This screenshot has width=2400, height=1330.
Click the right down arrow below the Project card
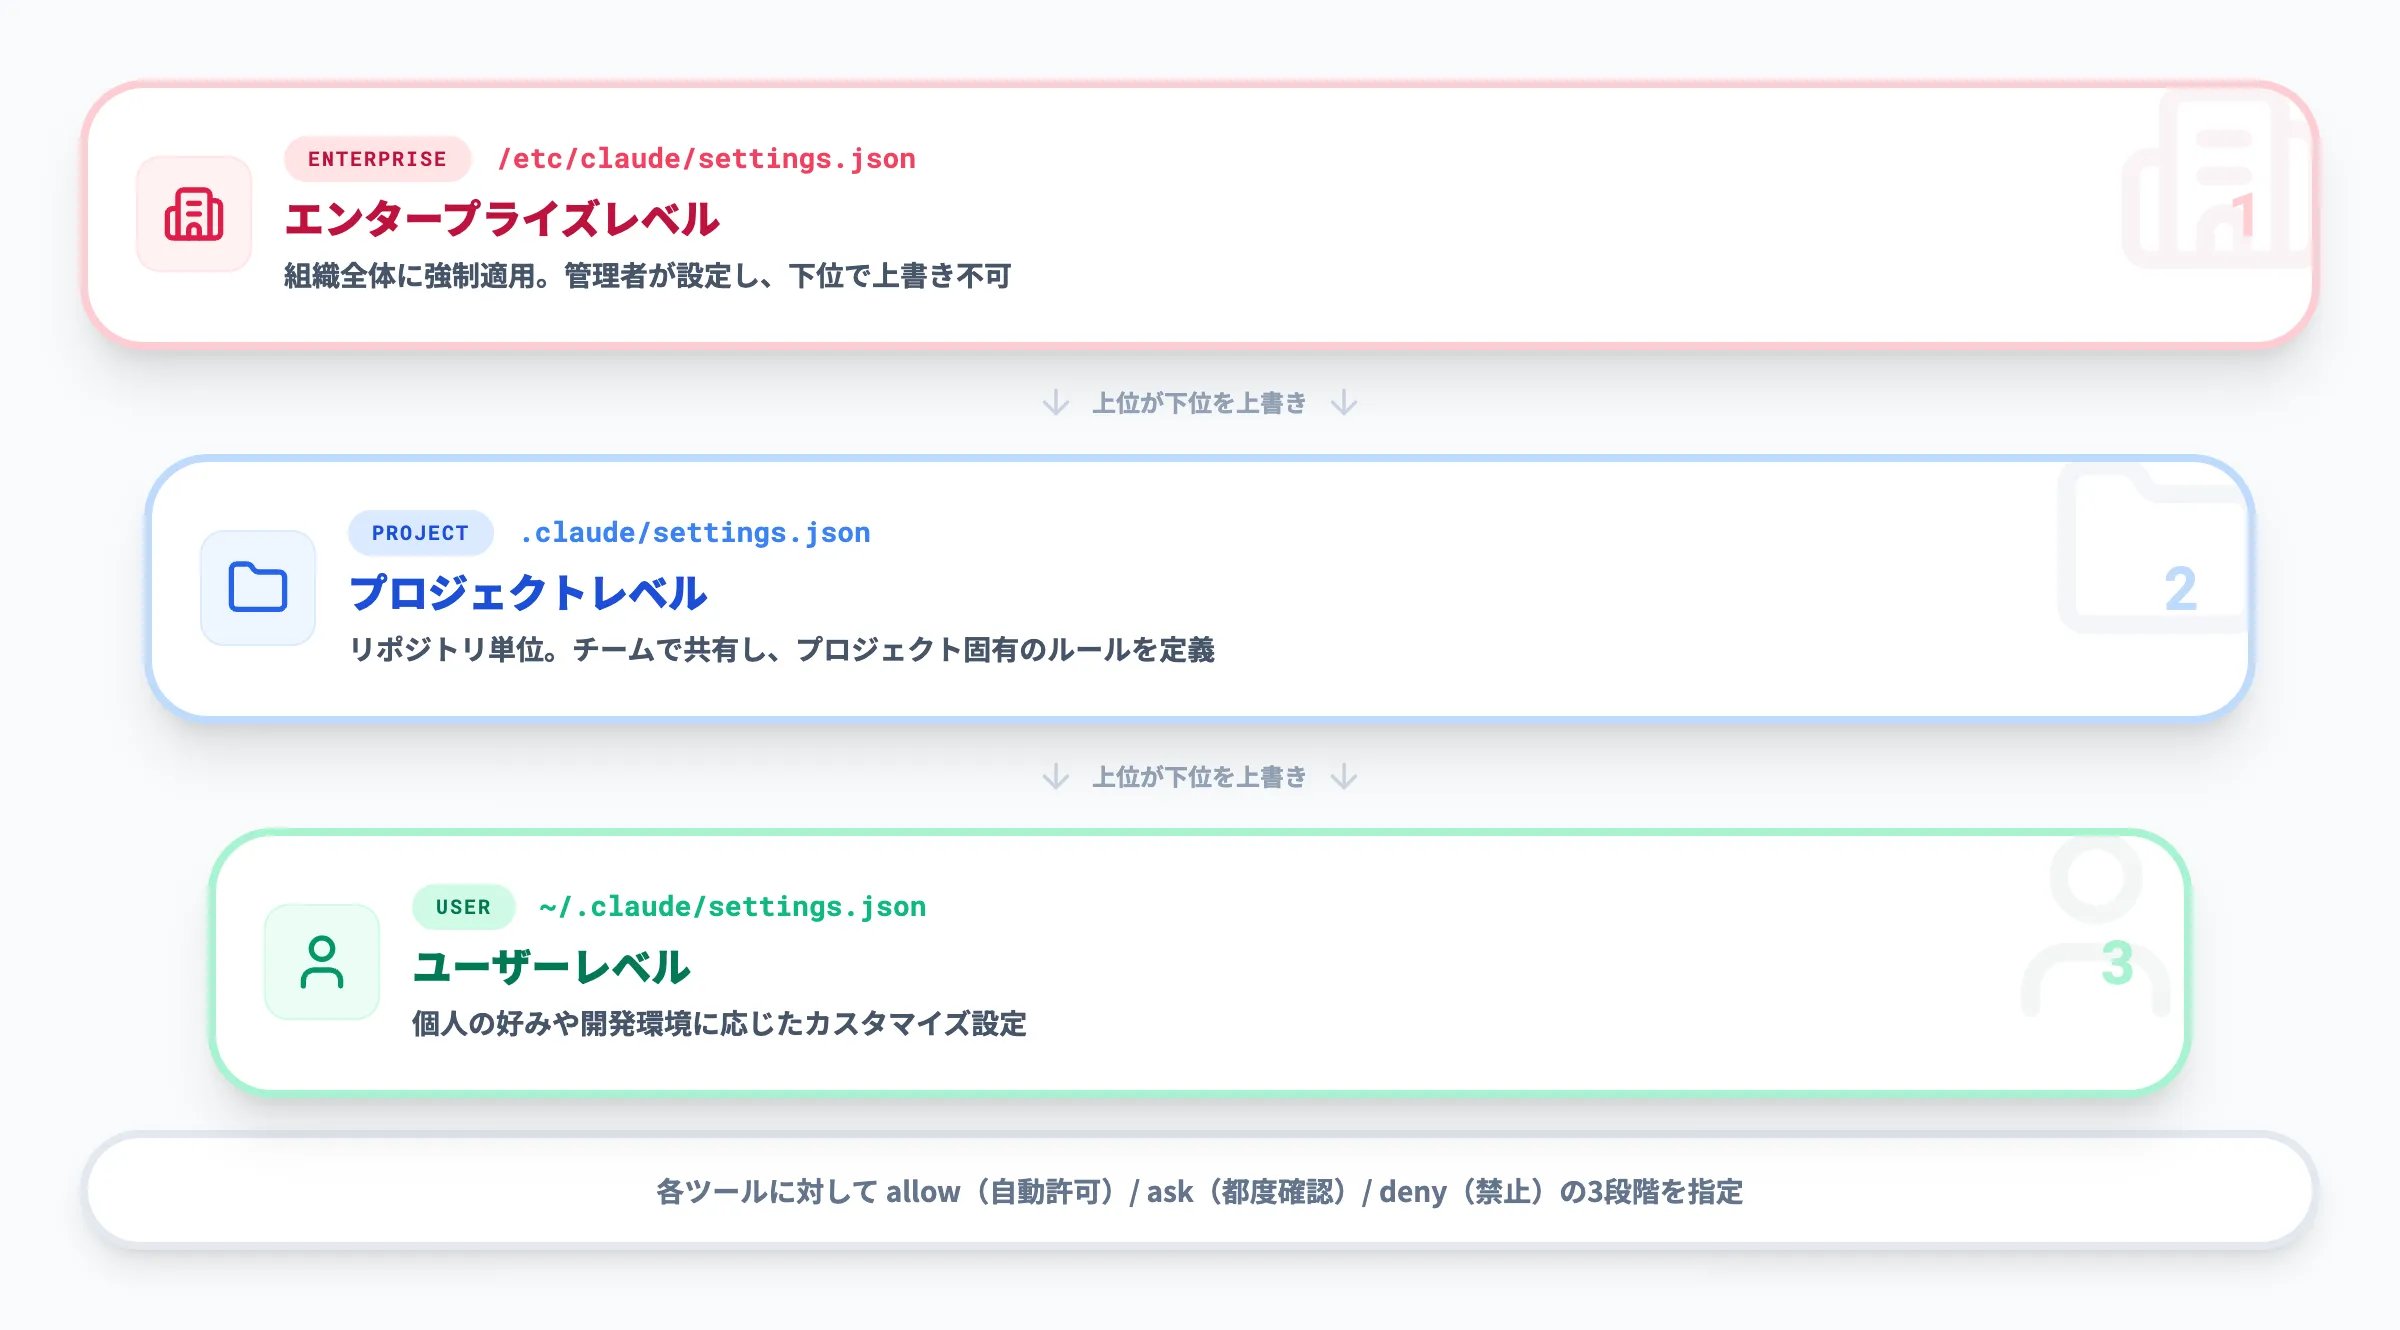(1345, 776)
